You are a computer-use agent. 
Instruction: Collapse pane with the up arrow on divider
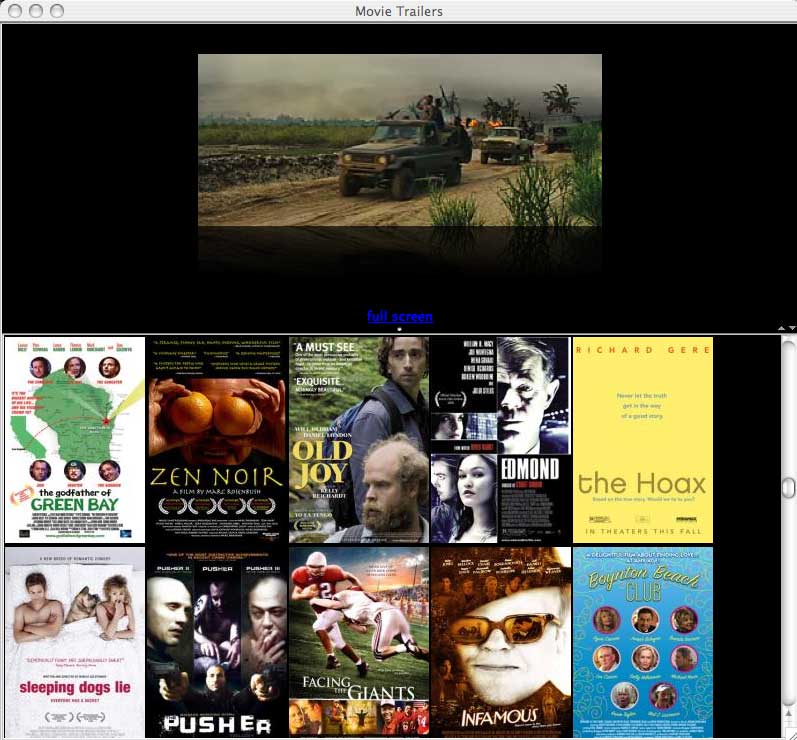(x=781, y=329)
